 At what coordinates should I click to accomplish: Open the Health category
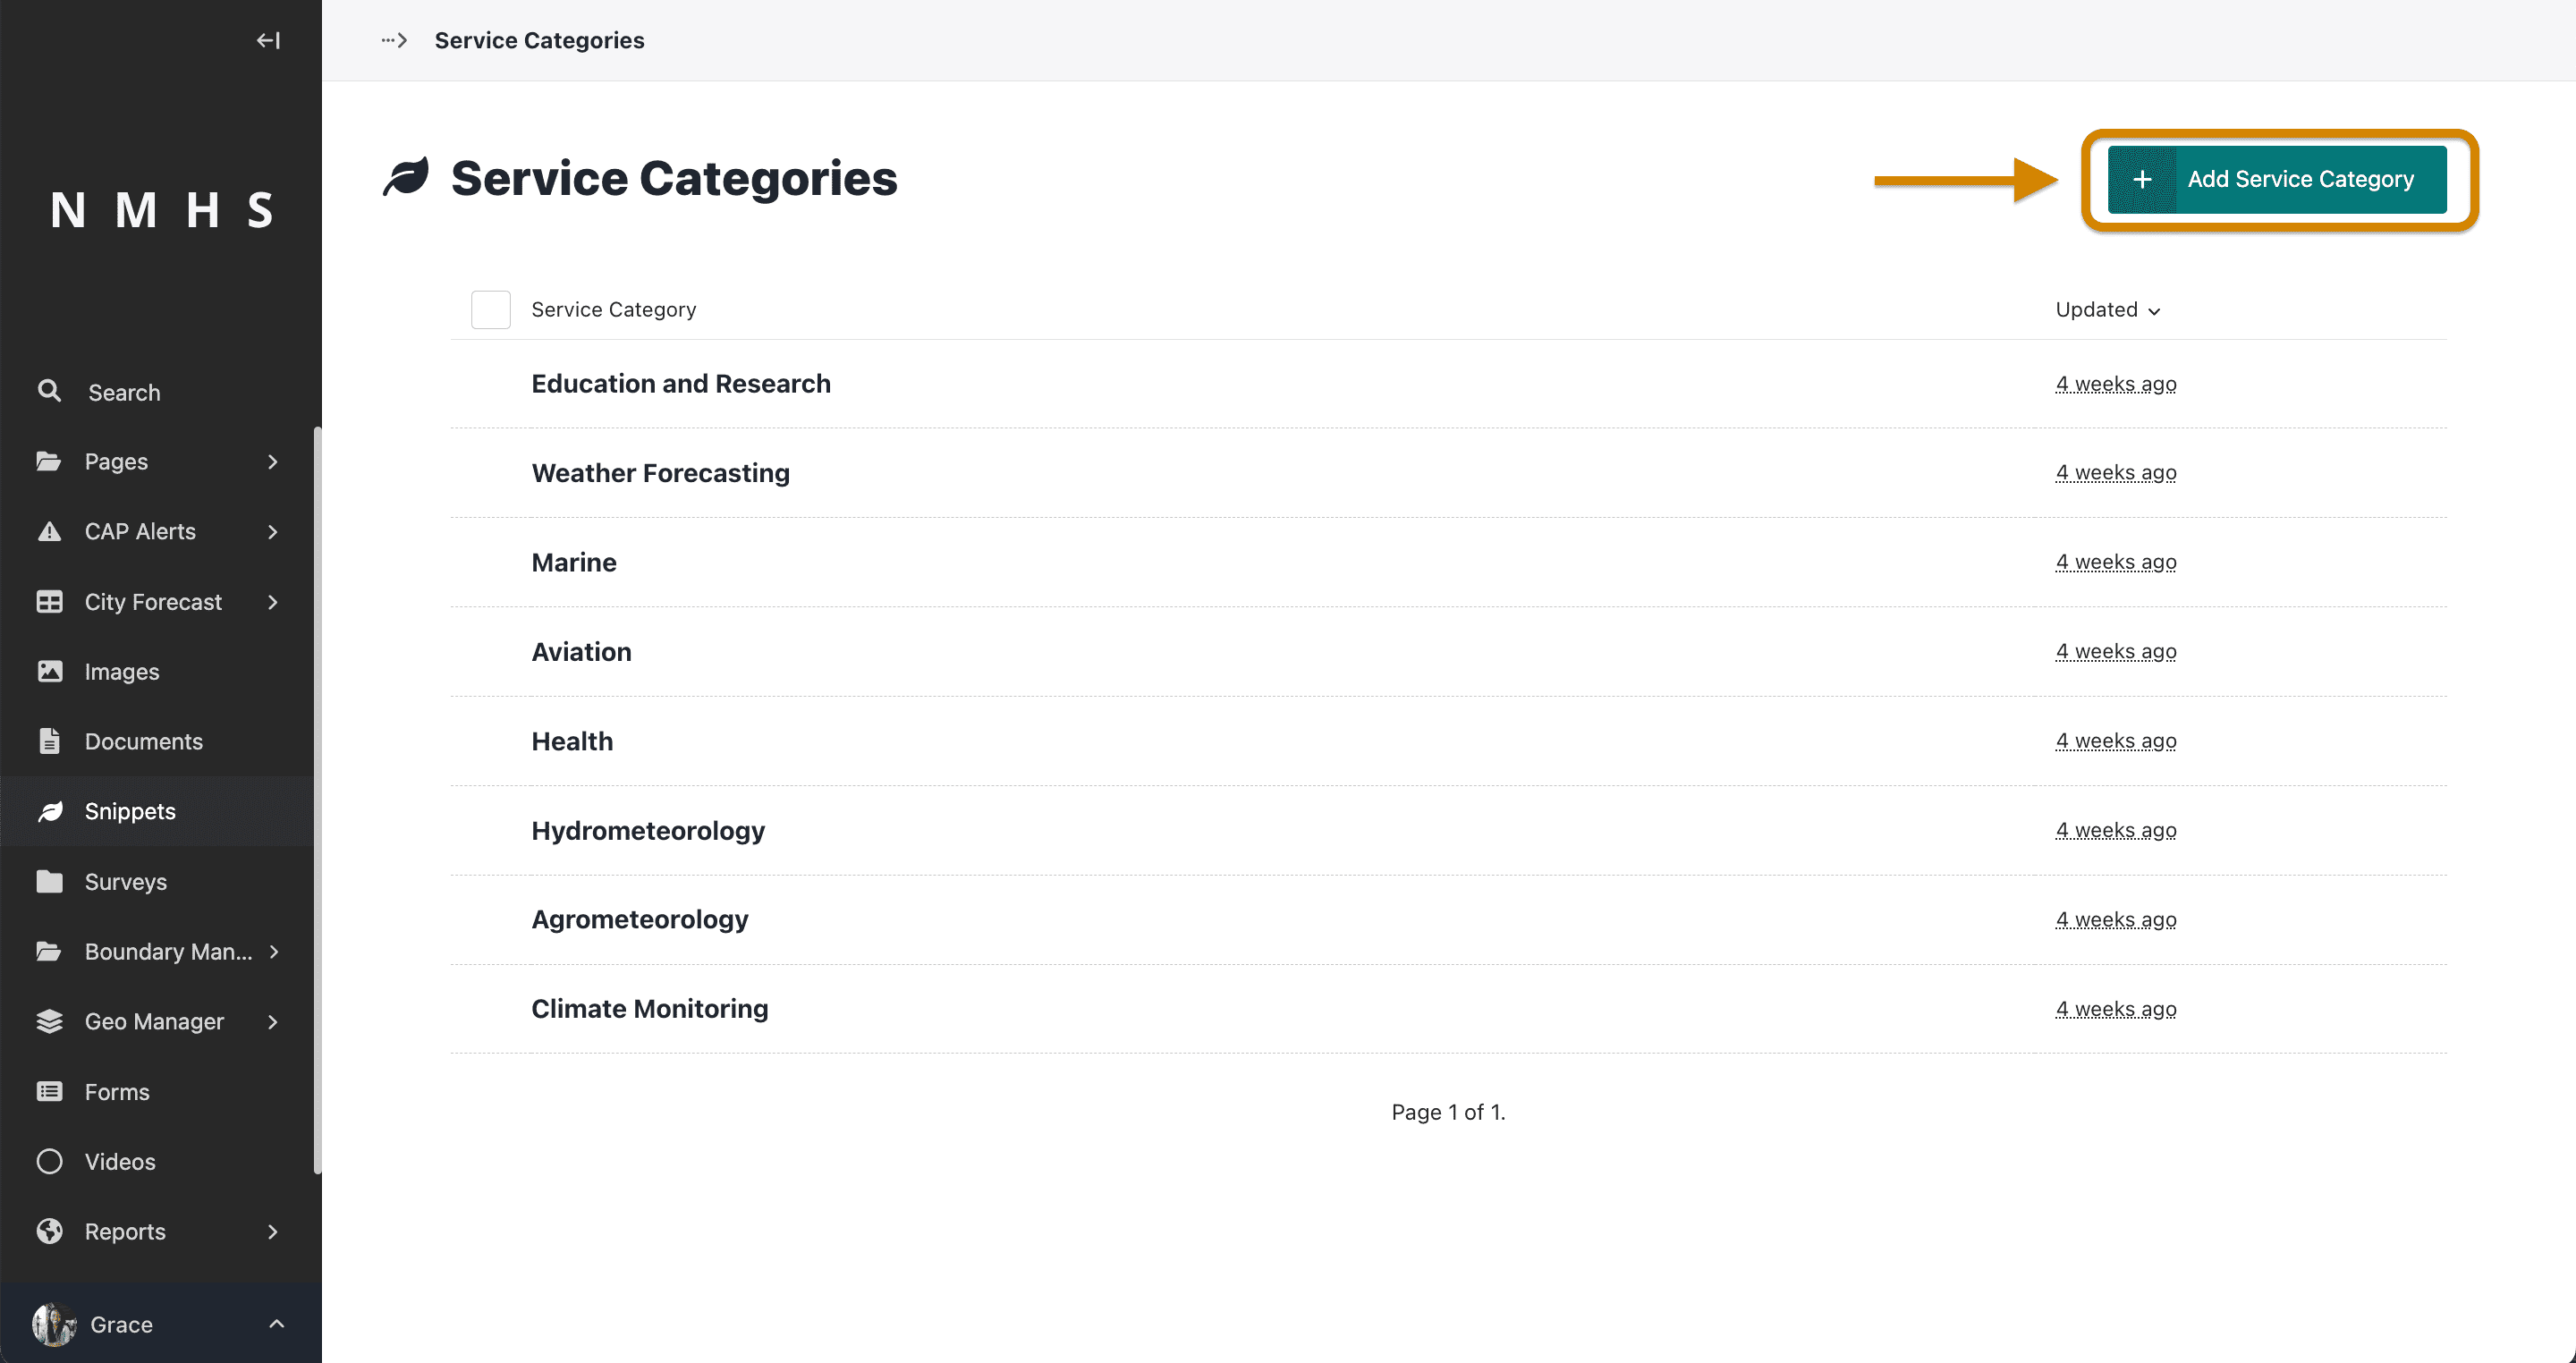click(x=572, y=741)
